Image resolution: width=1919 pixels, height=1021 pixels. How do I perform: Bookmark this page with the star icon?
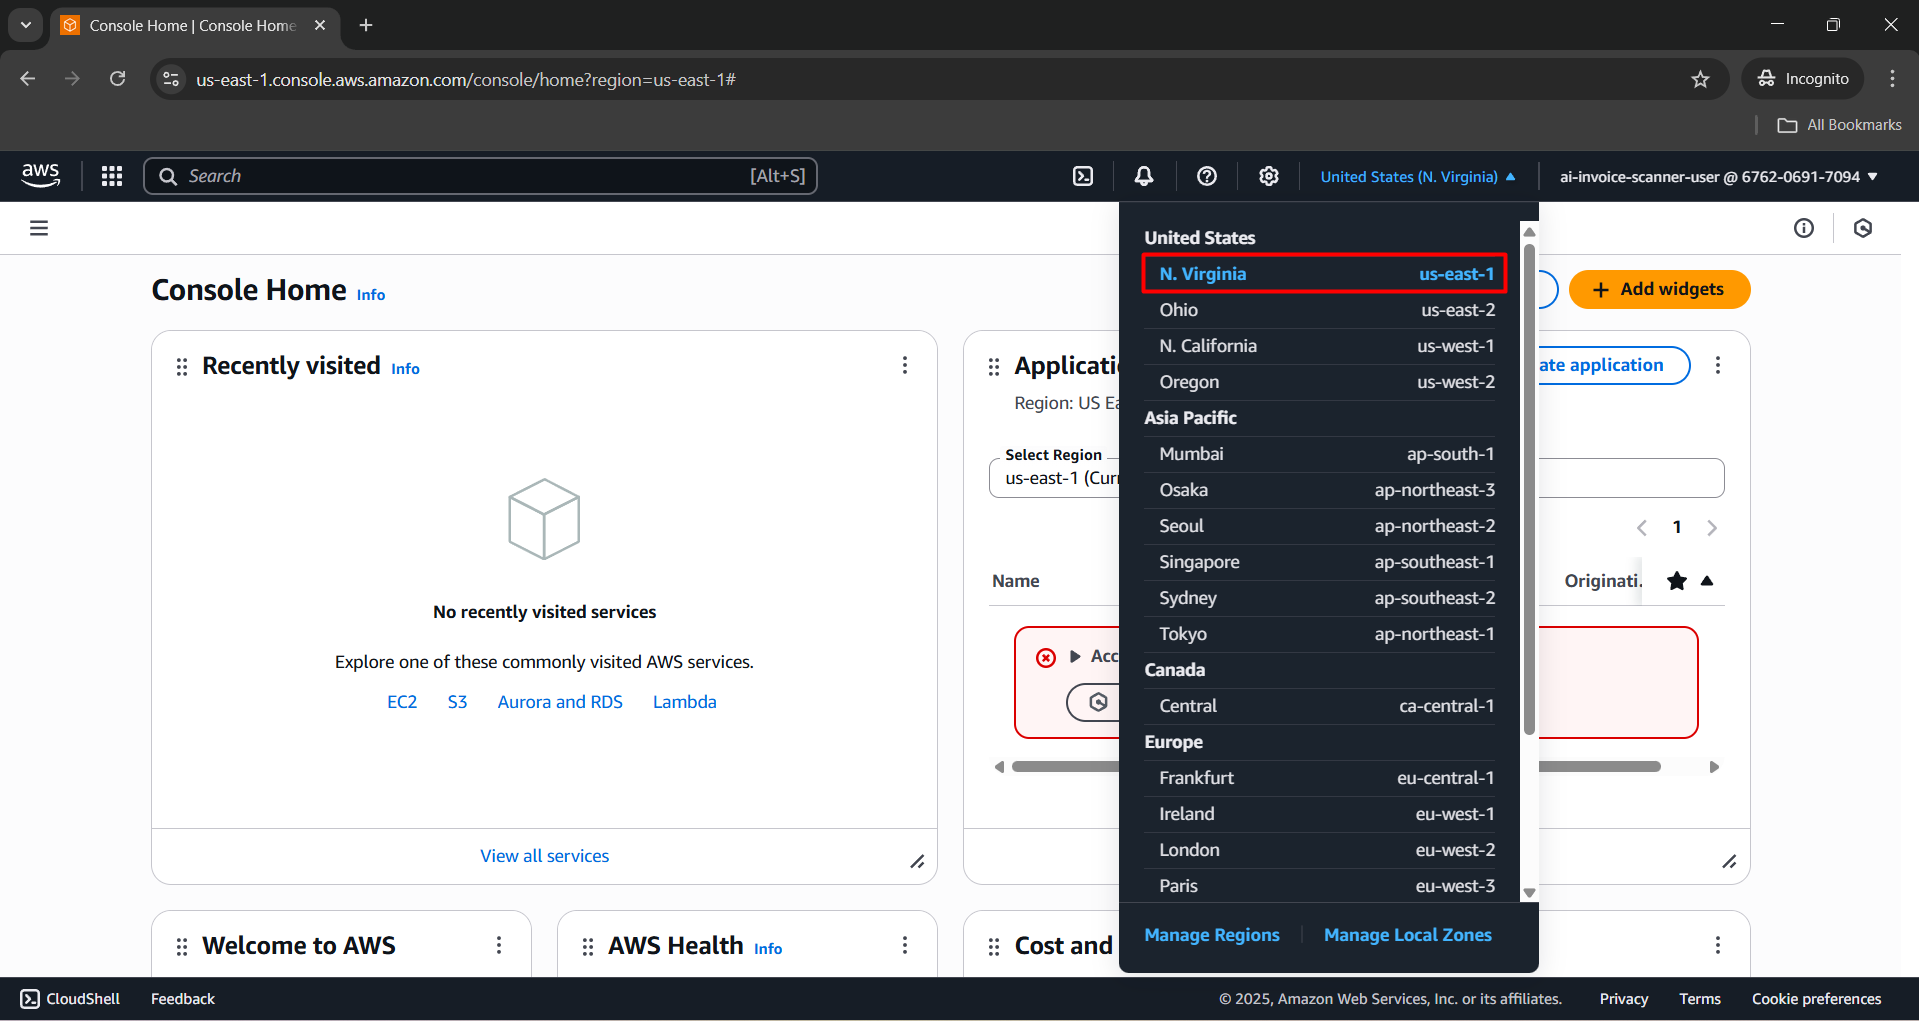1700,79
